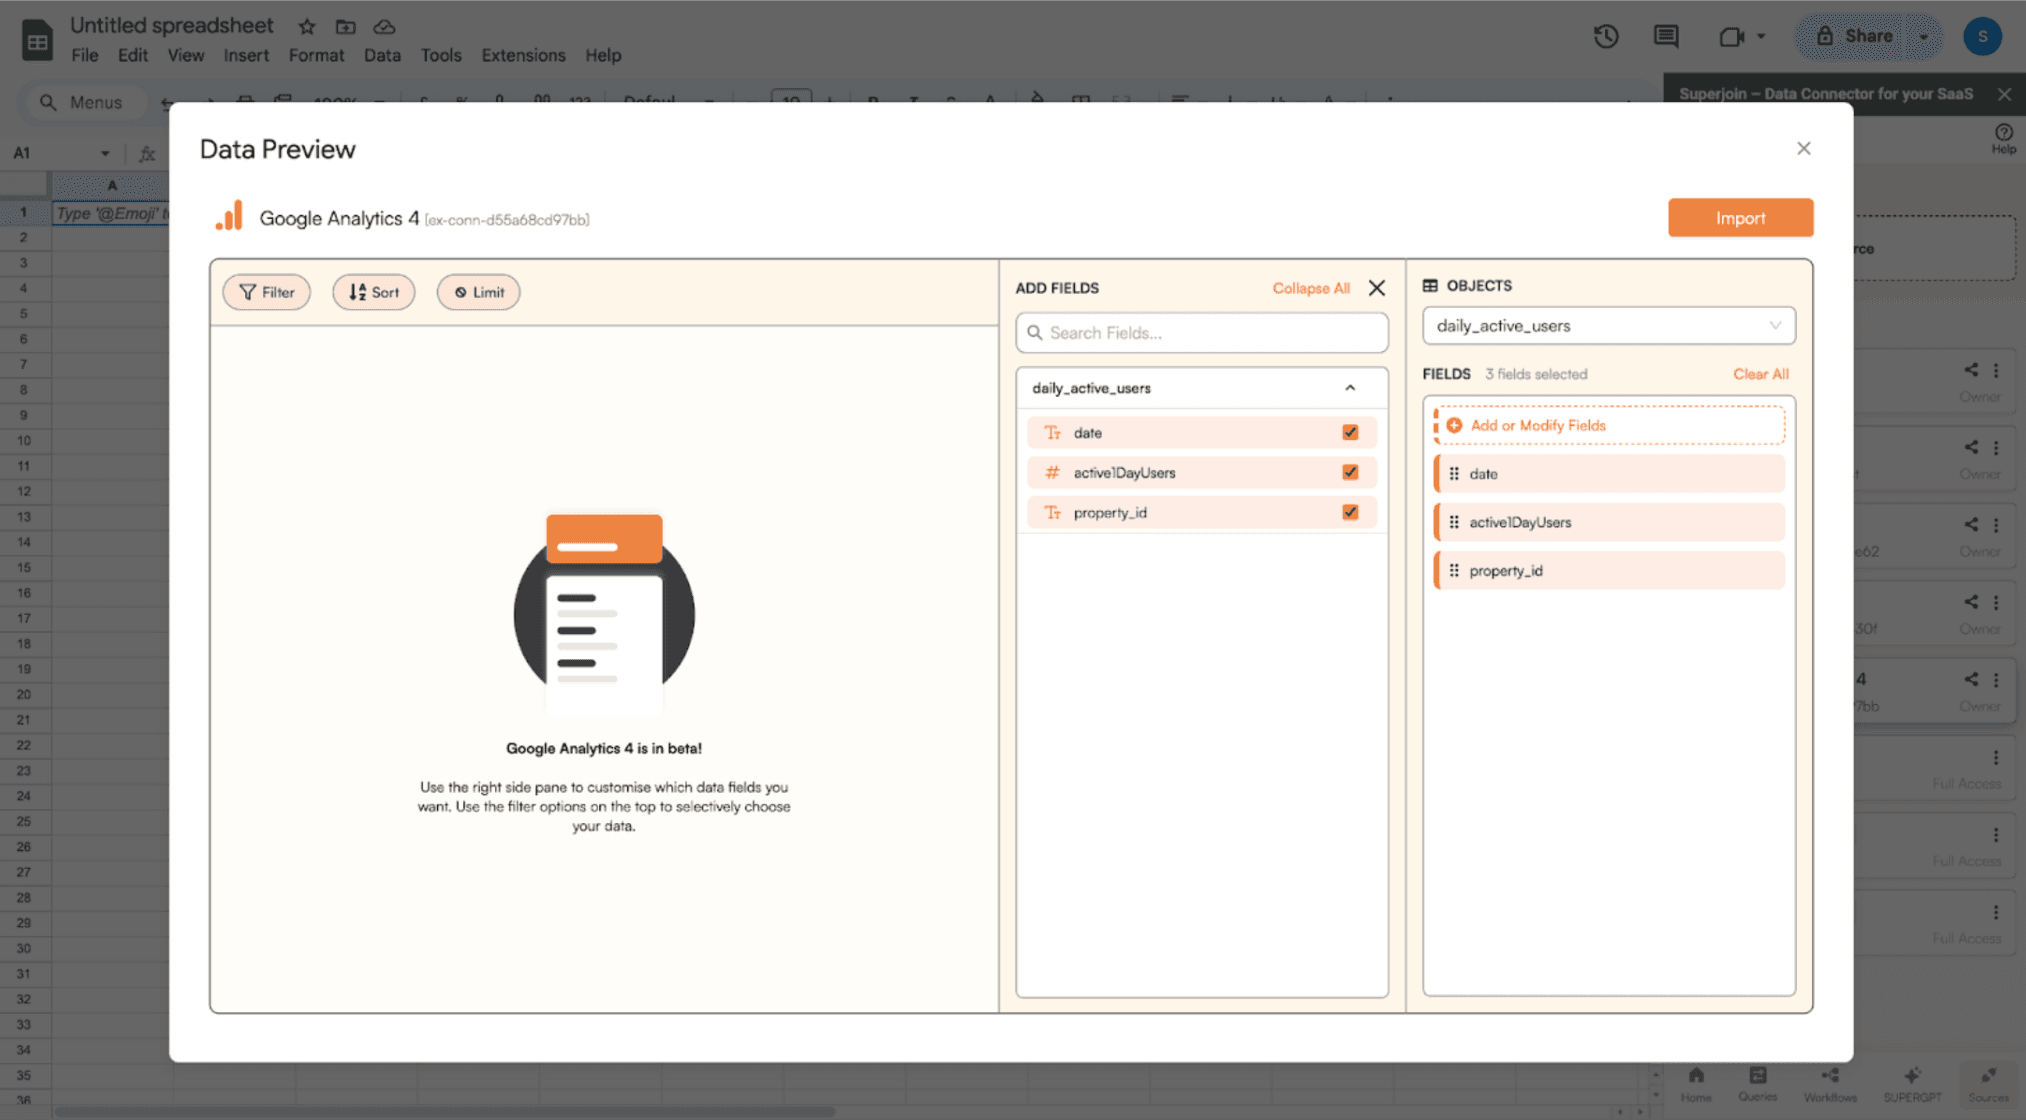Open the Extensions menu
The image size is (2026, 1120).
coord(523,55)
